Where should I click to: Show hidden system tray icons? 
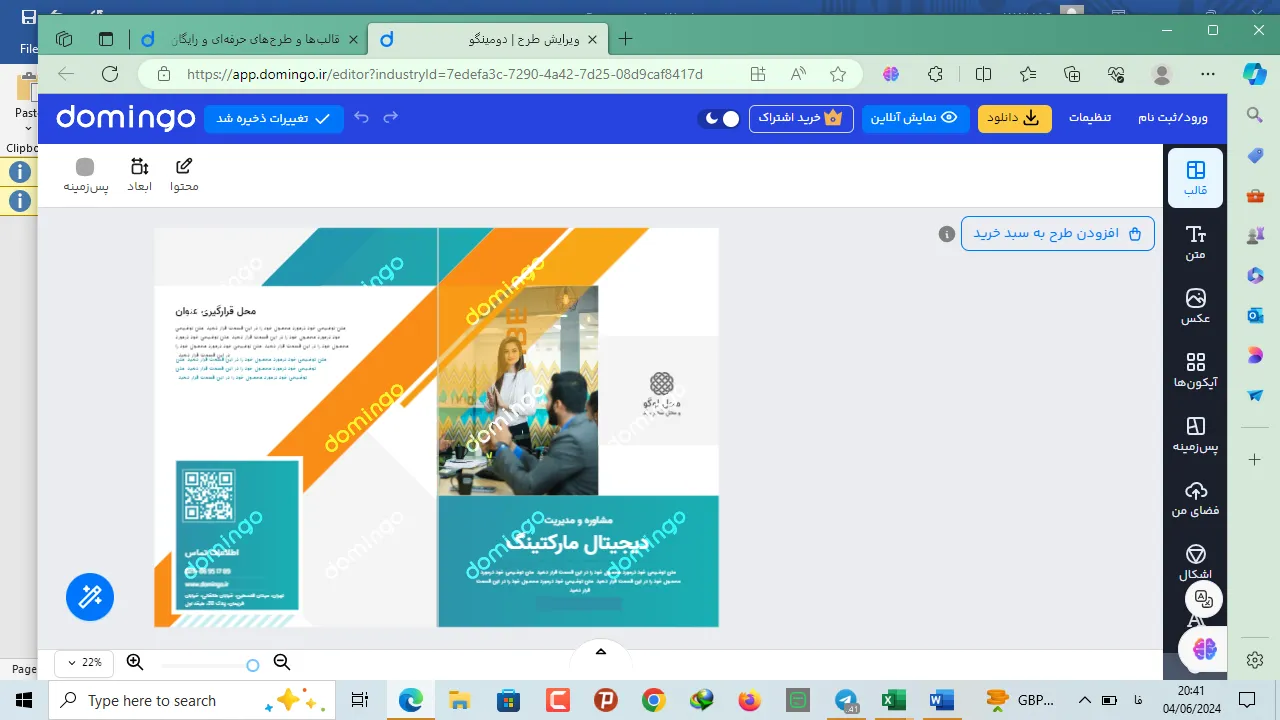1084,700
